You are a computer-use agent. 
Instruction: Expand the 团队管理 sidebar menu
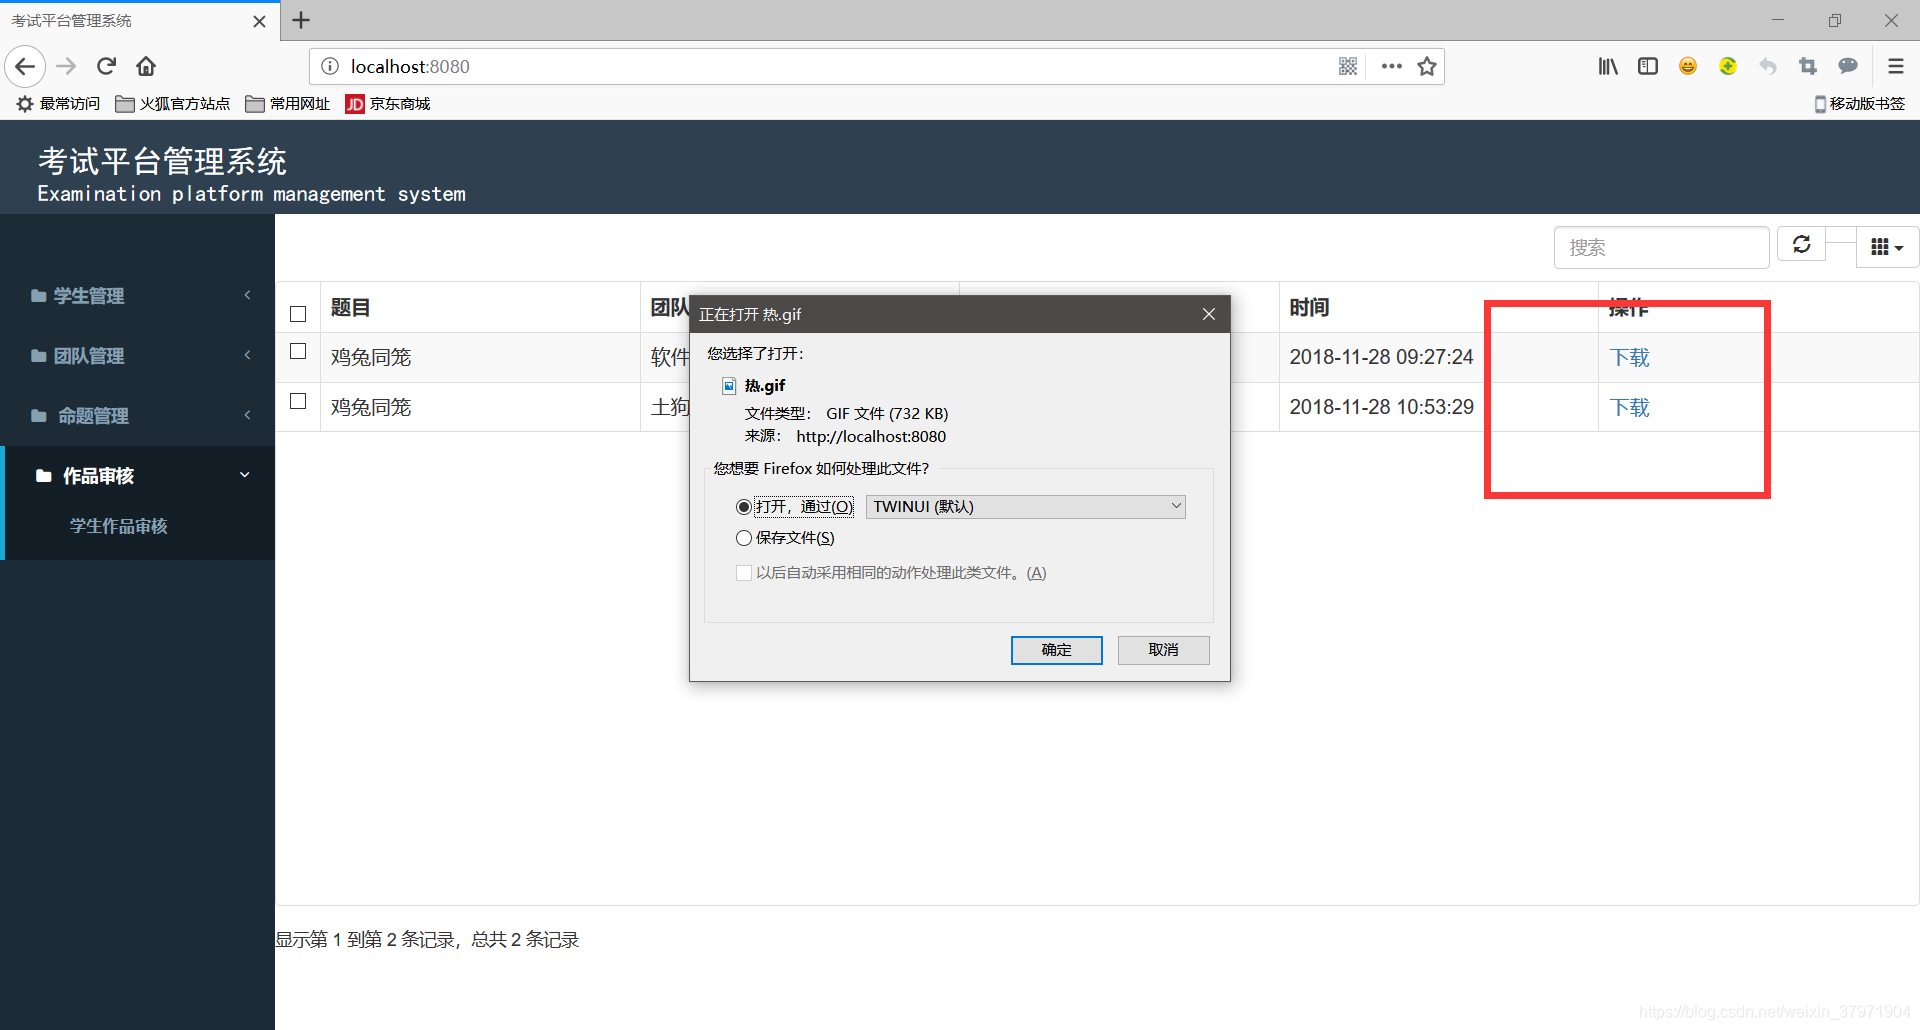[138, 356]
